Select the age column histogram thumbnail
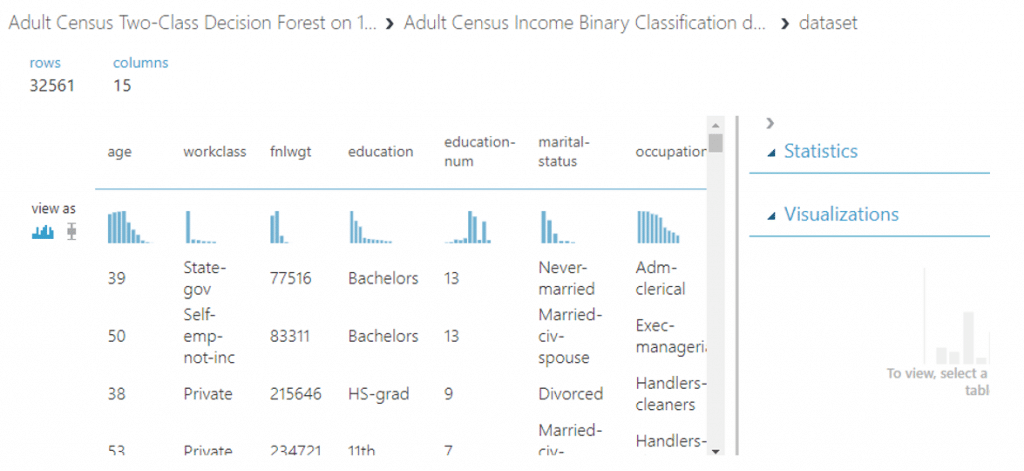Screen dimensions: 1024x471 tap(130, 227)
